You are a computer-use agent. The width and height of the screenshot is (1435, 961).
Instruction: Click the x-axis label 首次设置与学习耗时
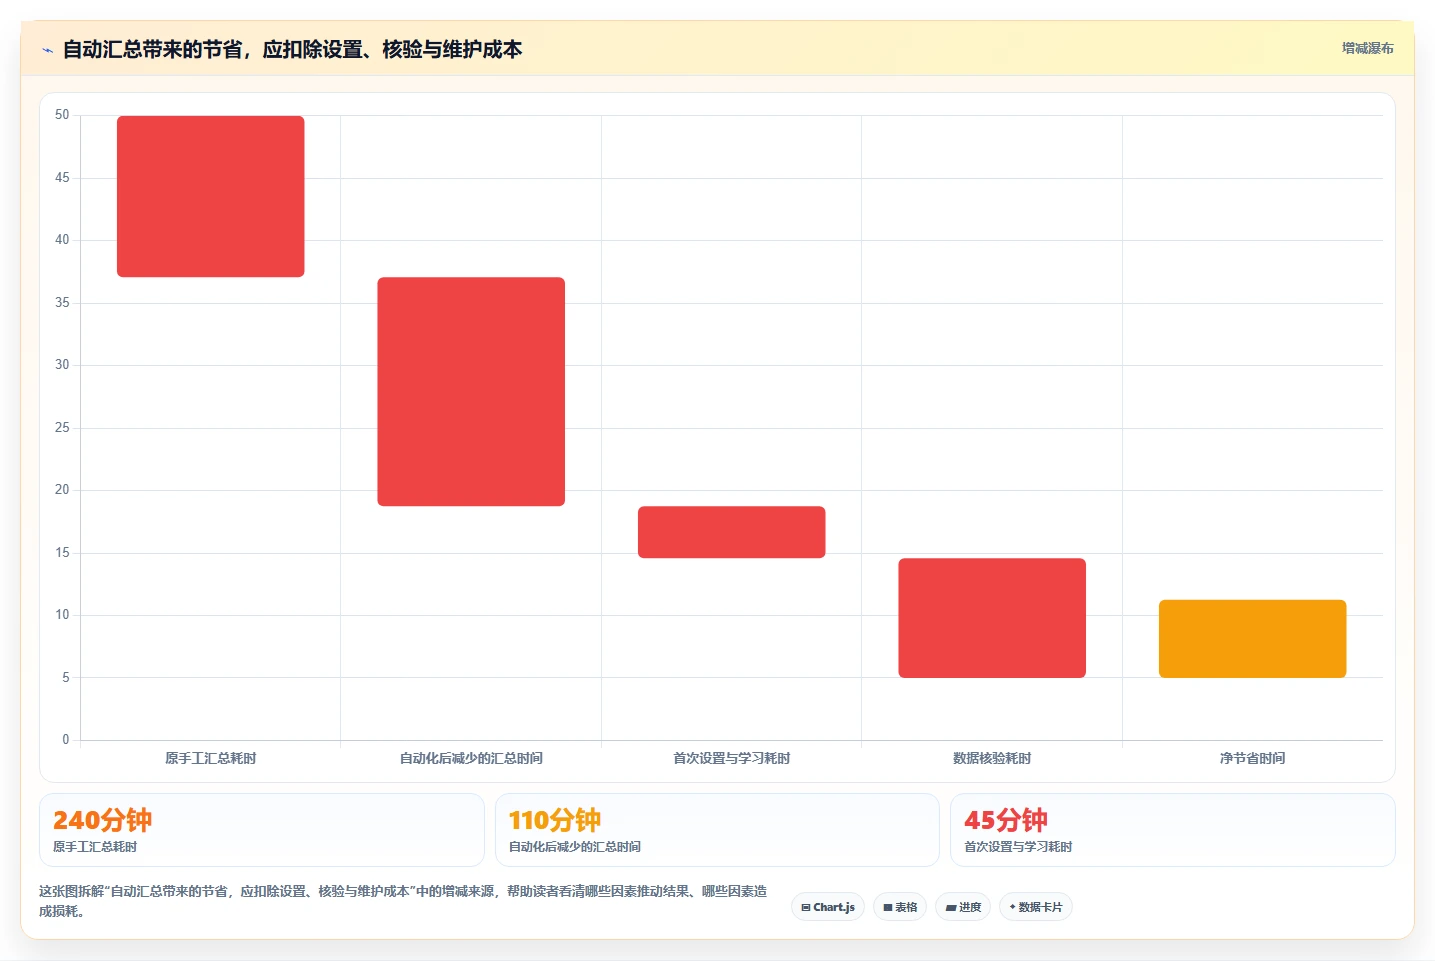732,758
